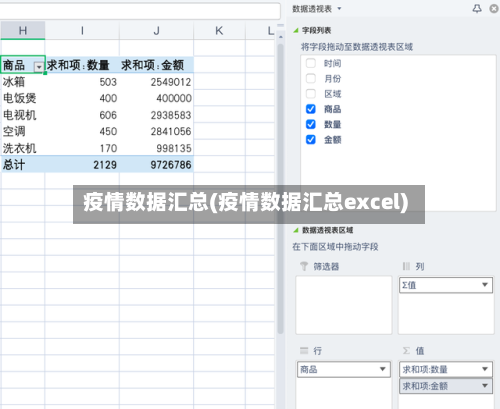Screen dimensions: 500x409
Task: Uncheck the 商品 field checkbox
Action: [x=311, y=109]
